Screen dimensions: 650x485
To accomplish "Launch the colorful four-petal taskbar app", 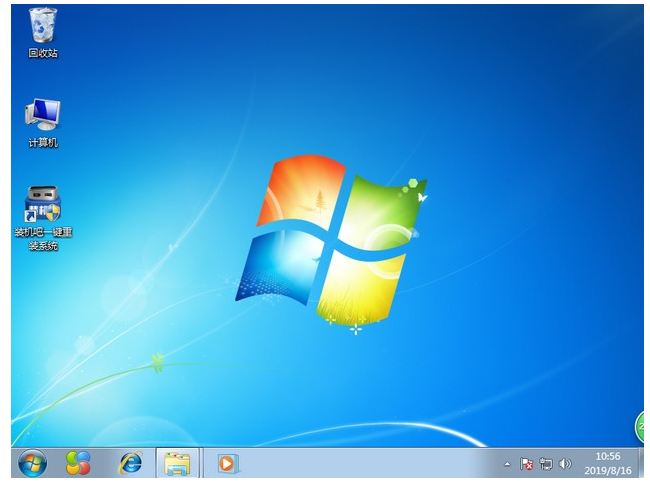I will tap(78, 463).
